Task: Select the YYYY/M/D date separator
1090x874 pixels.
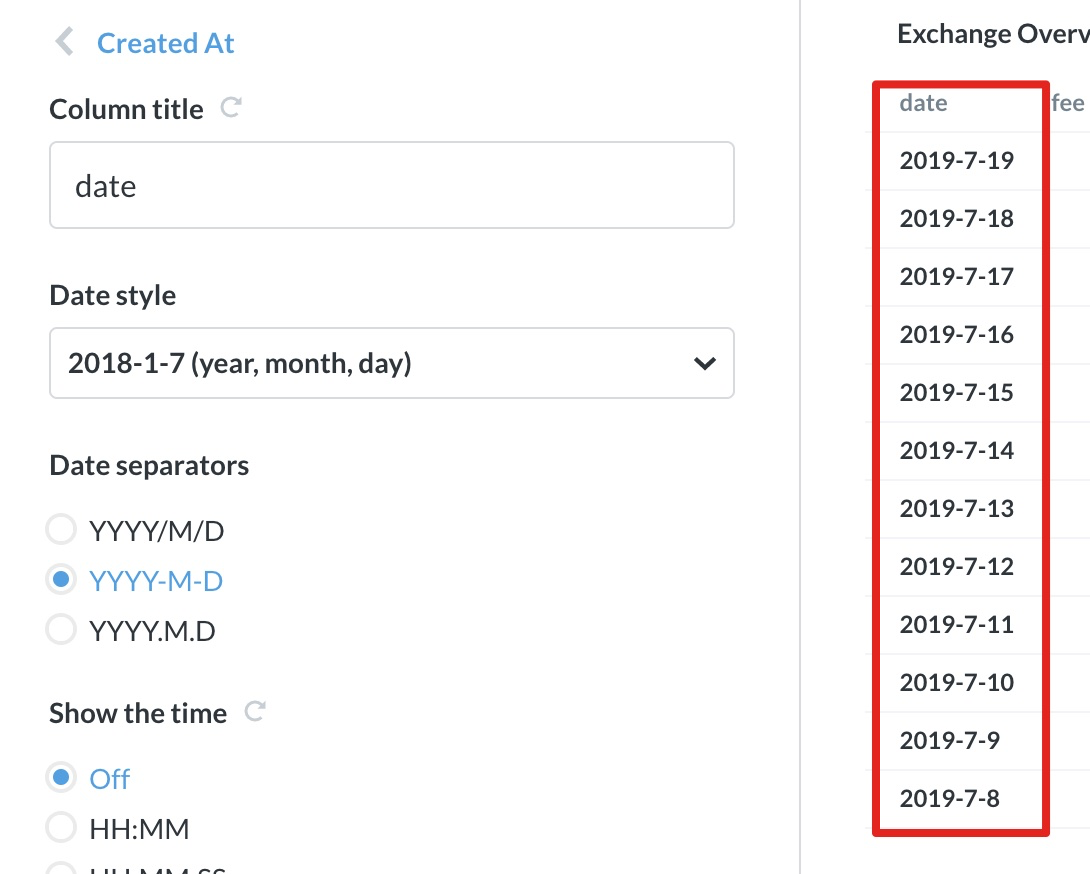Action: [x=61, y=529]
